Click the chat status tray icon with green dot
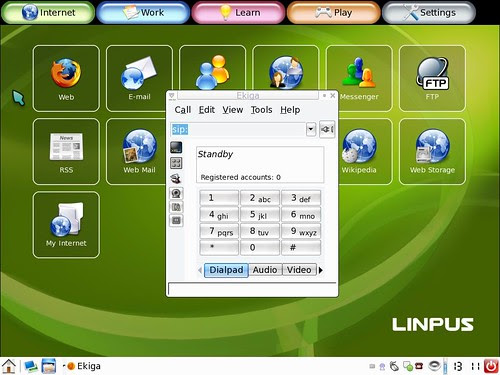Screen dimensions: 500x375 (408, 366)
